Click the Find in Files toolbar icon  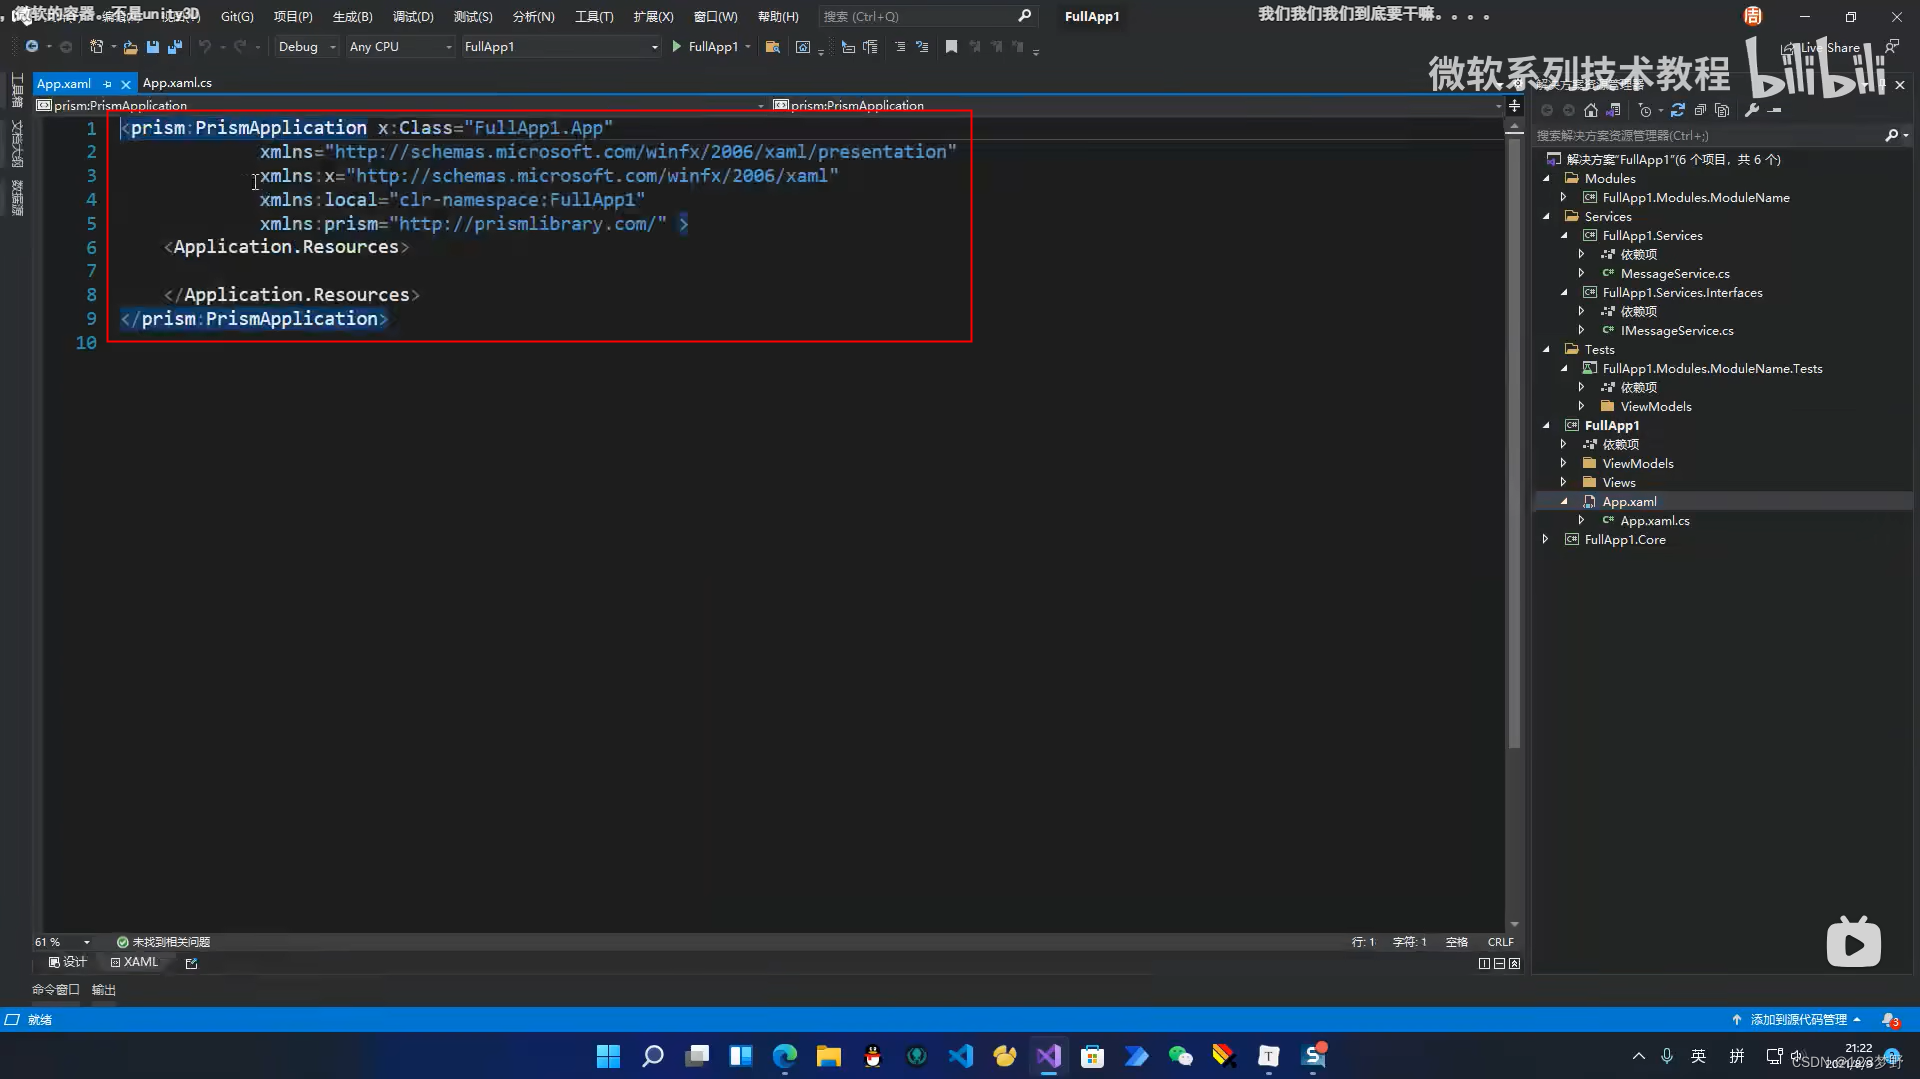click(x=772, y=47)
